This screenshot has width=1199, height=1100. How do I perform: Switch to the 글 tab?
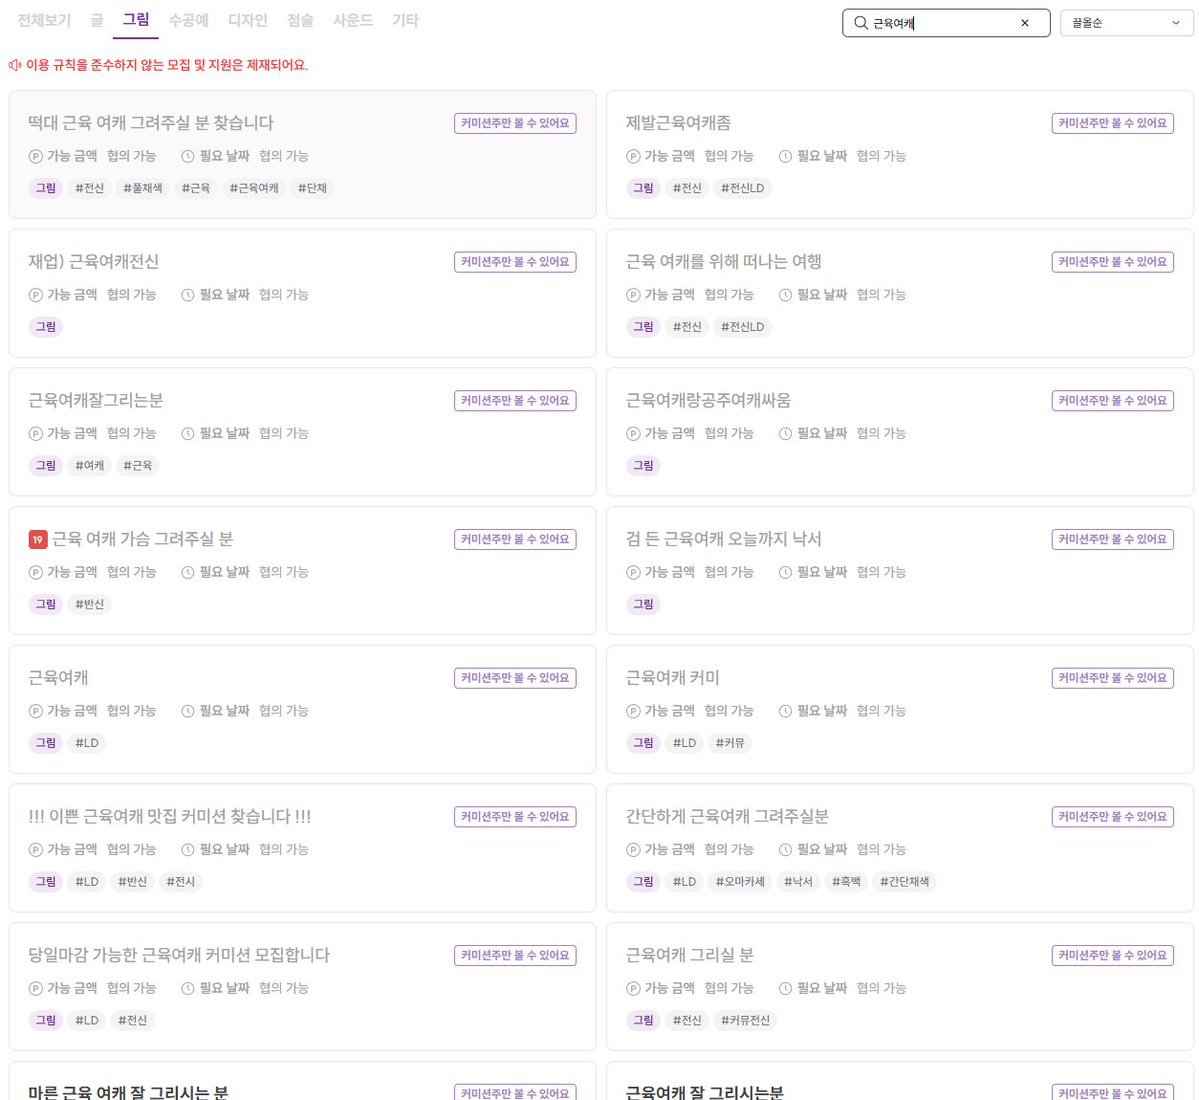(x=96, y=21)
